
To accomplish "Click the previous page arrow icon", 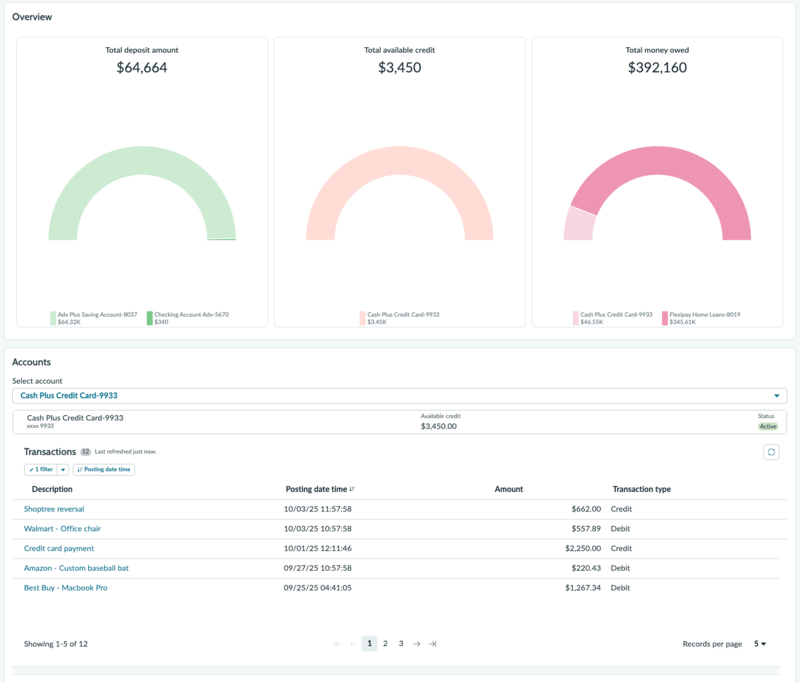I will pyautogui.click(x=353, y=644).
